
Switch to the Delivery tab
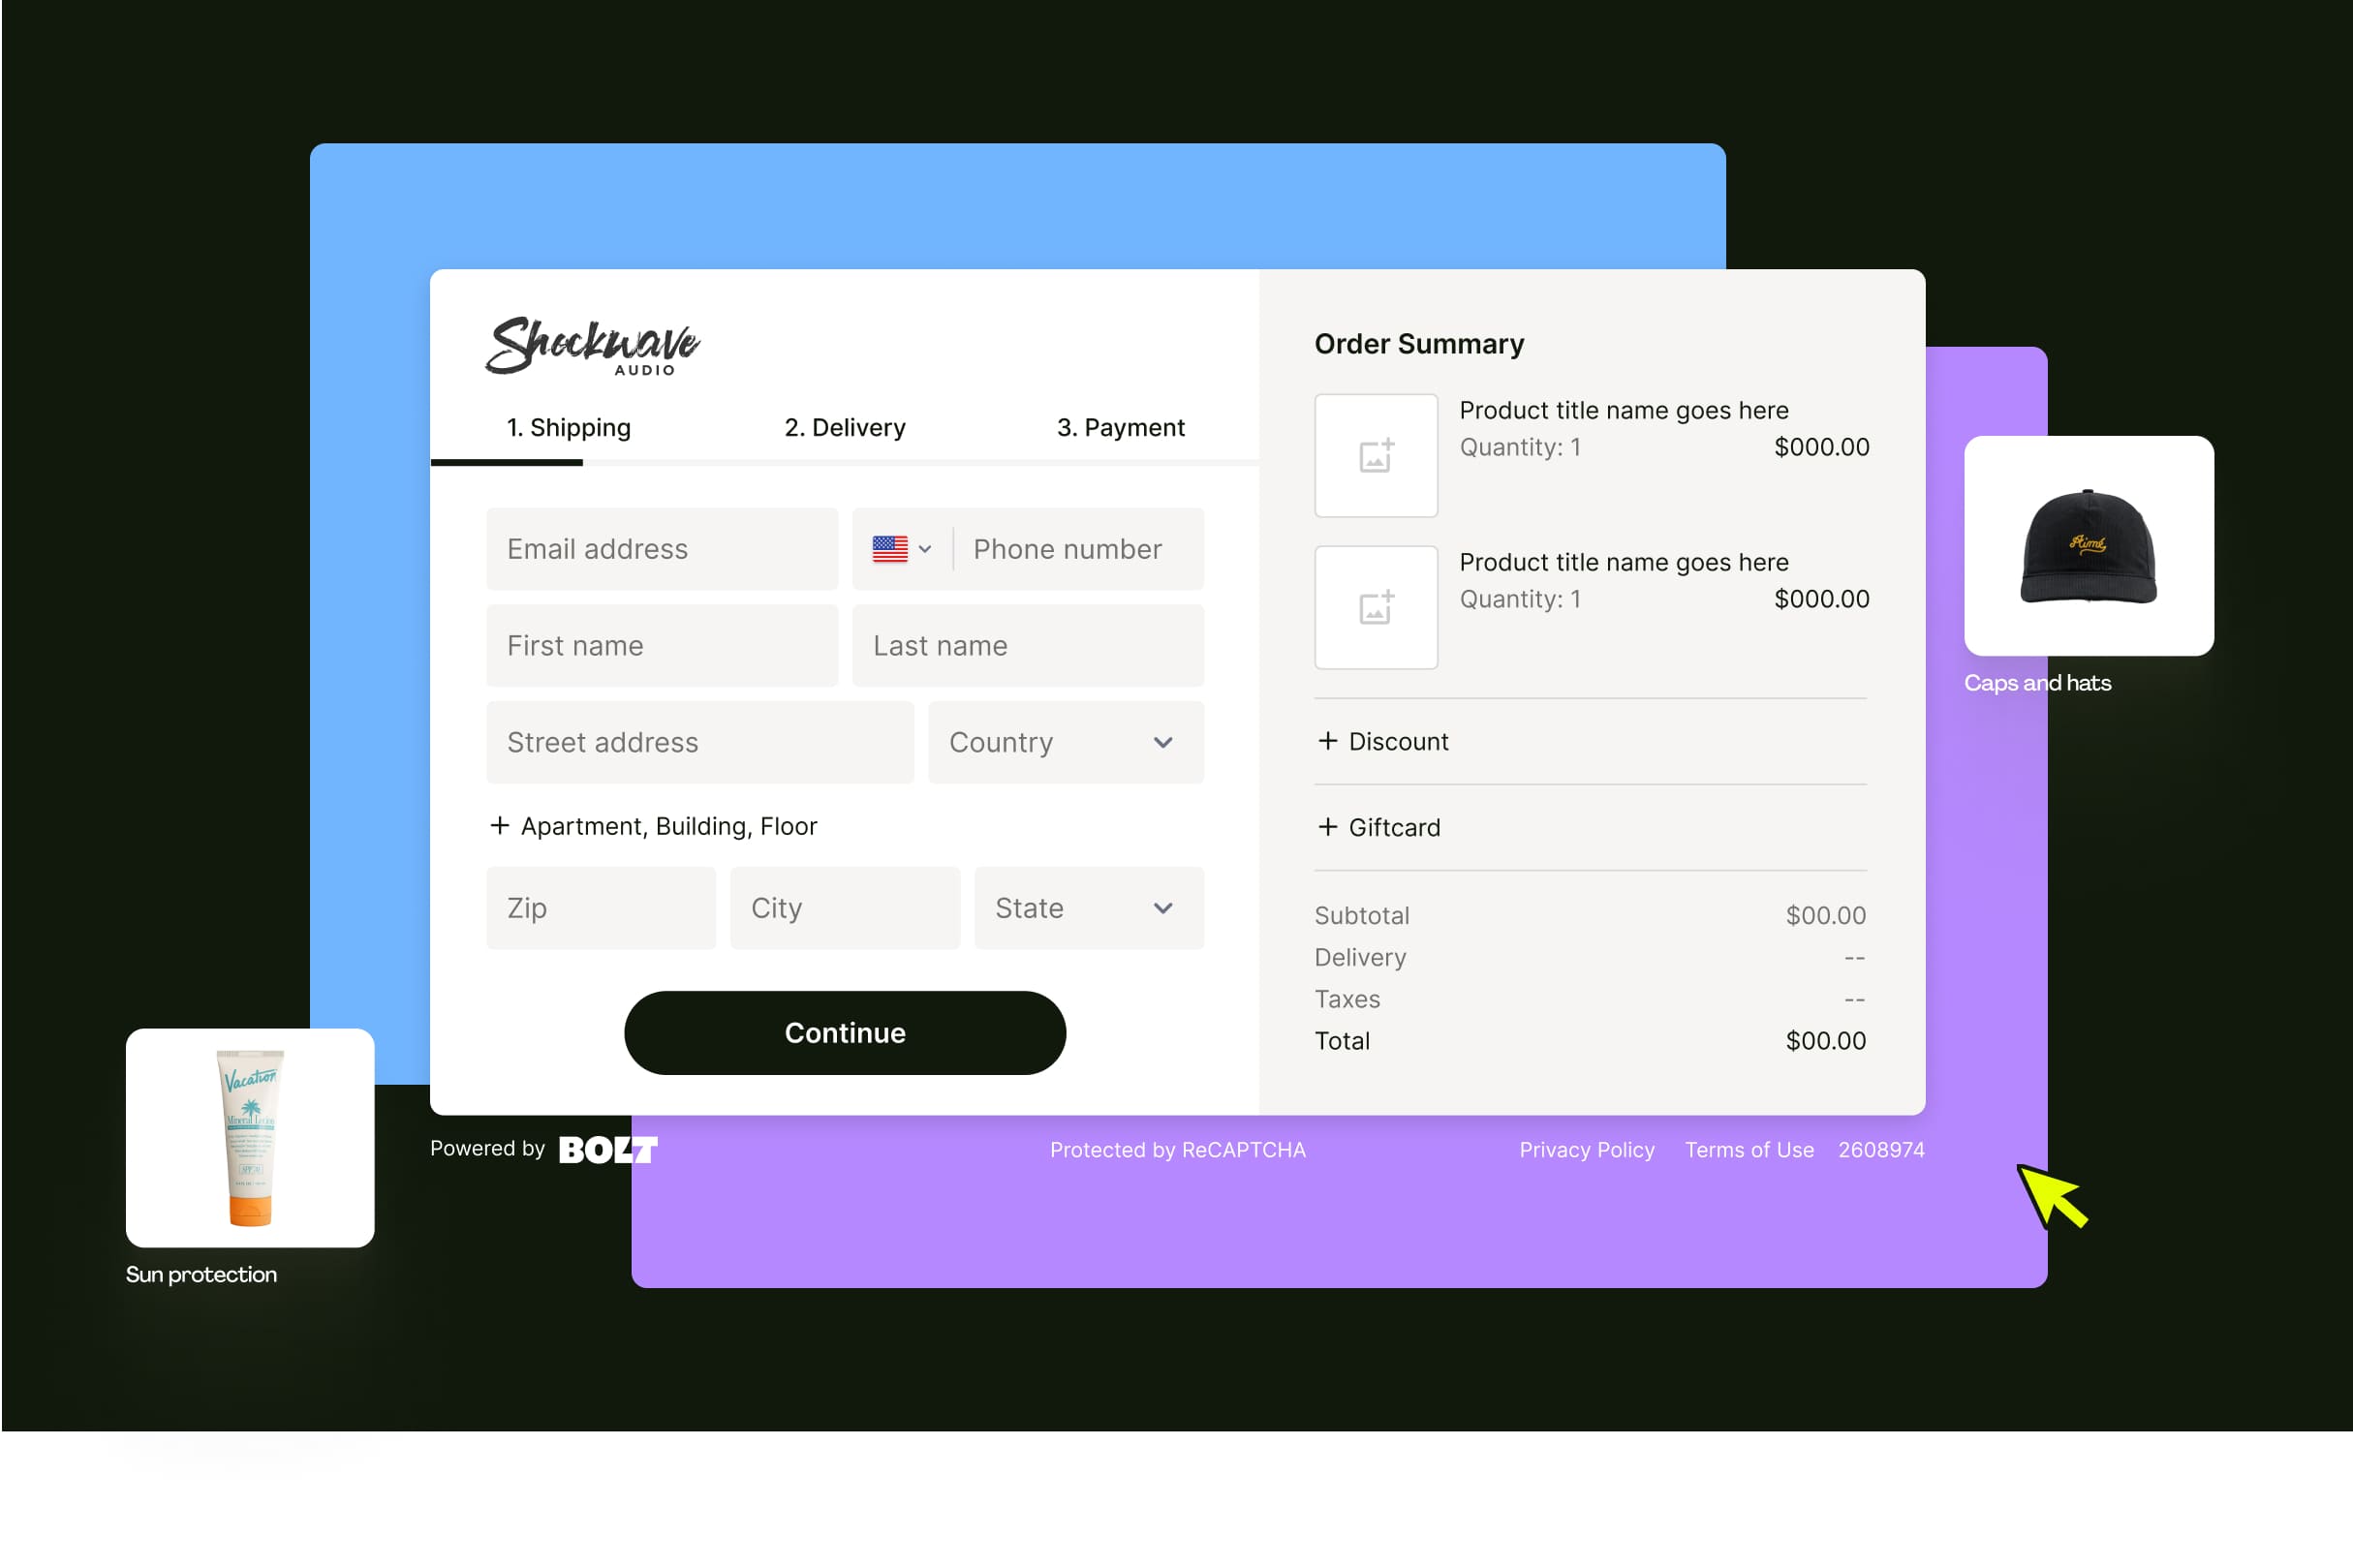[845, 427]
